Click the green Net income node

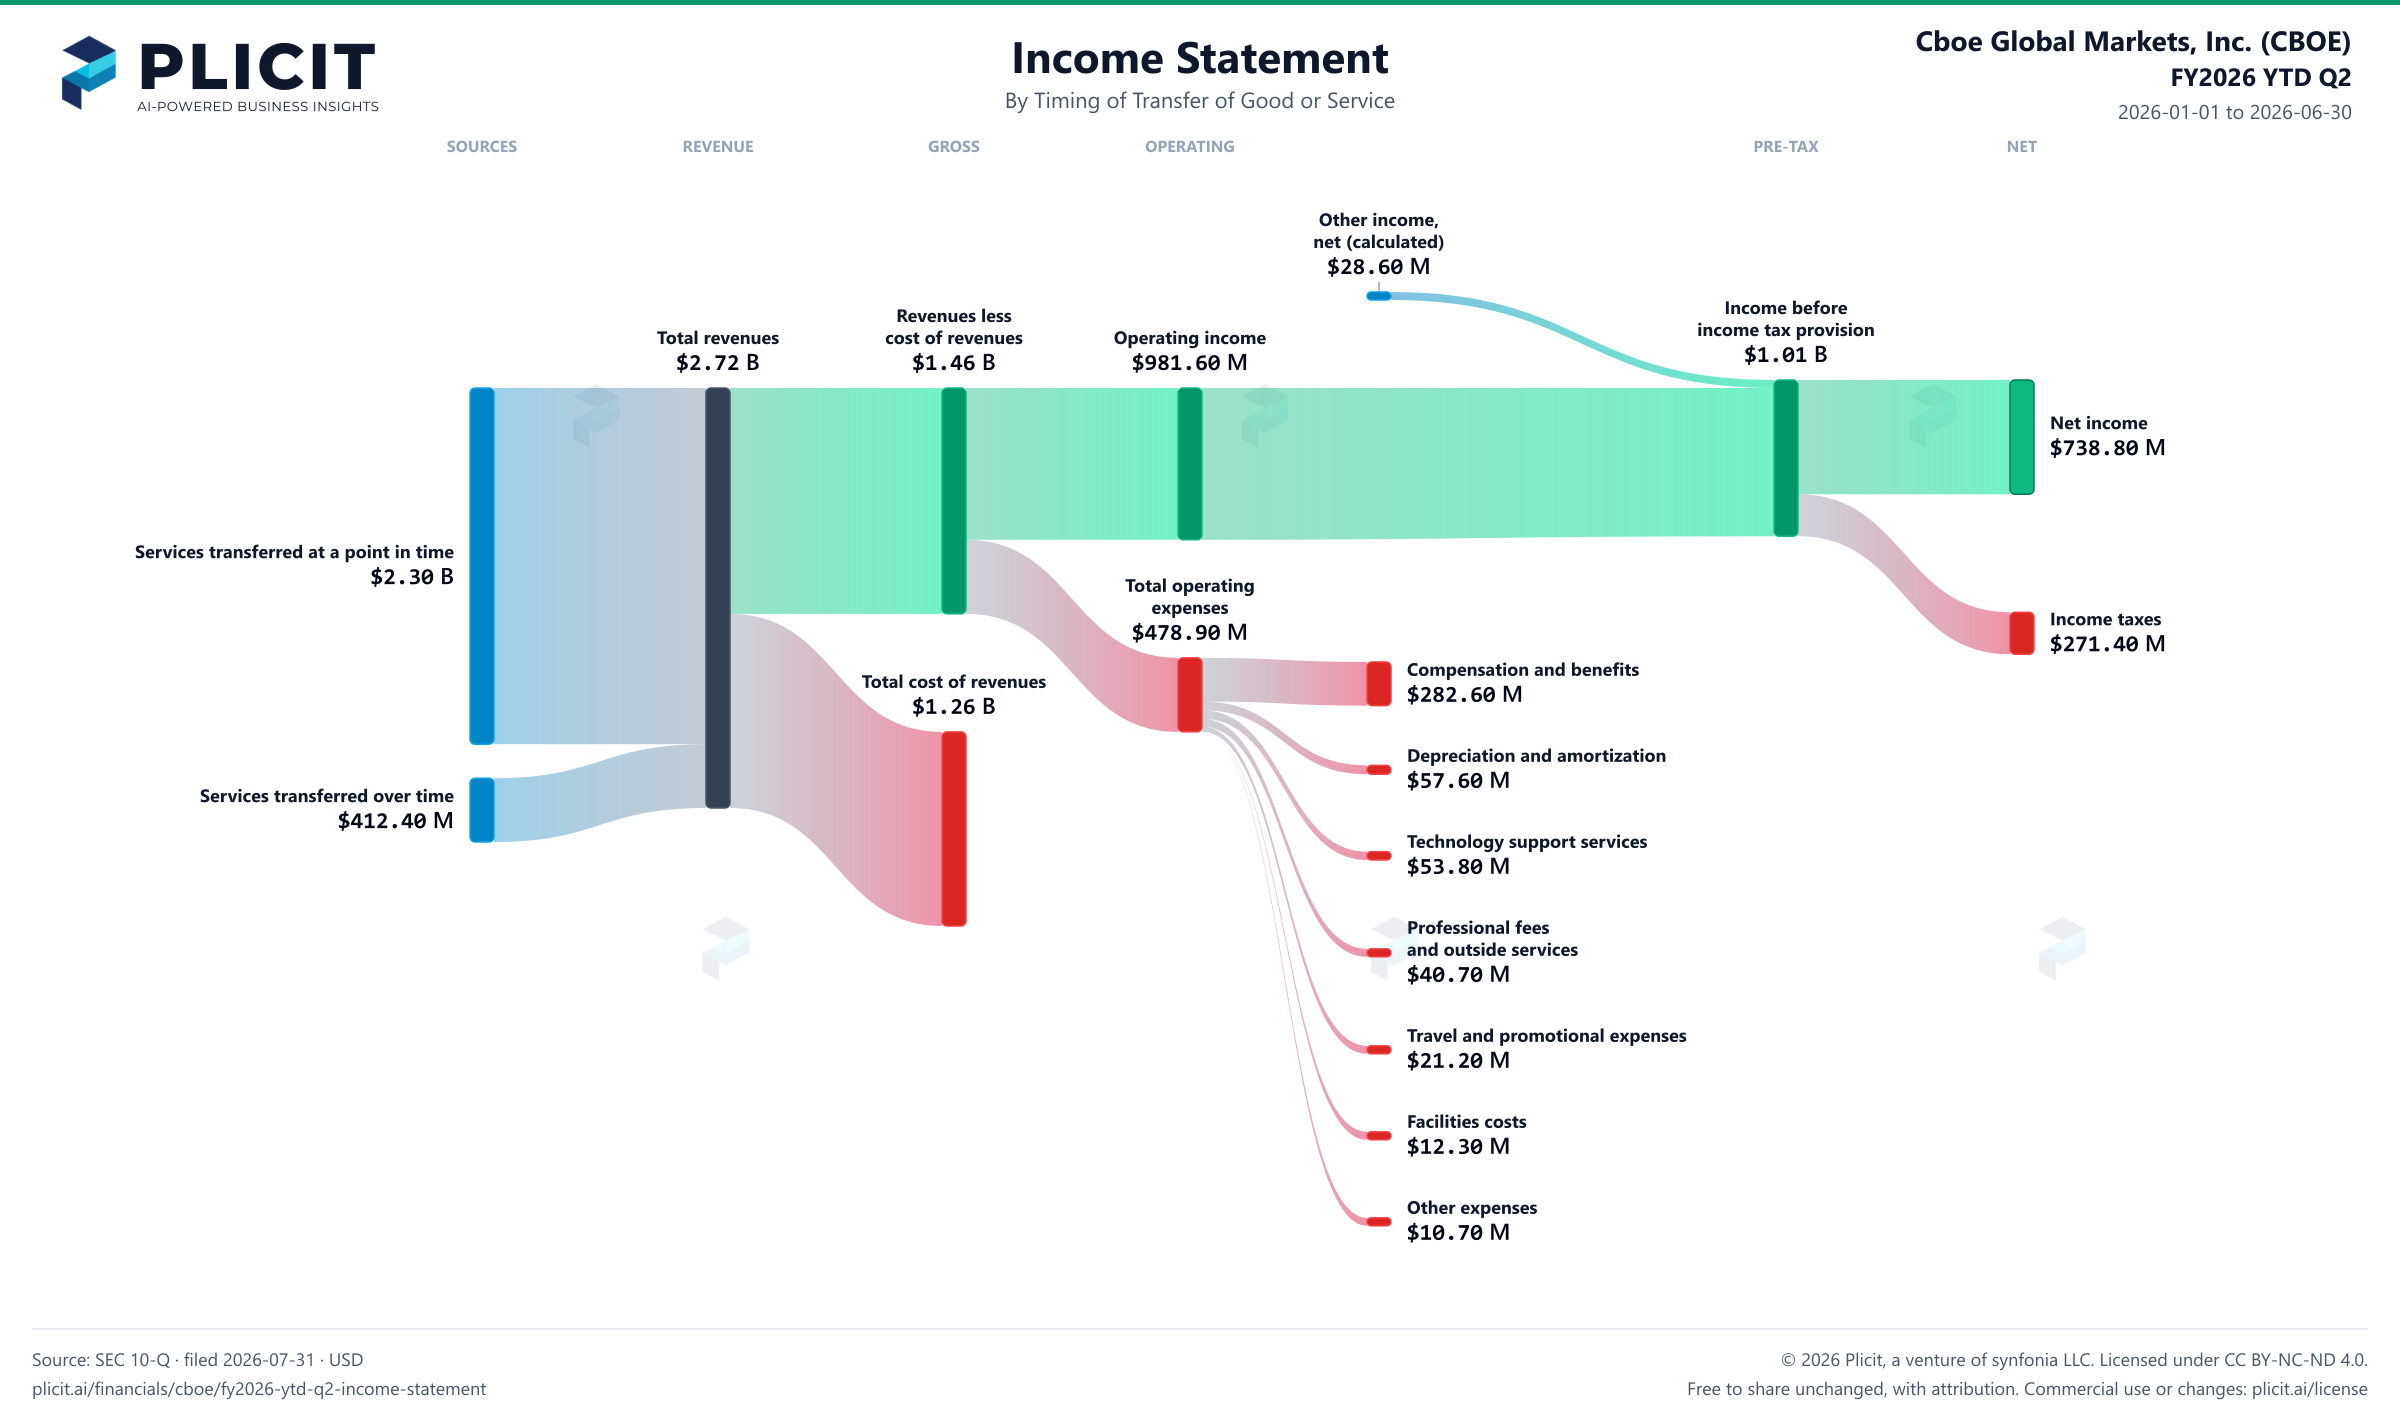[x=2022, y=437]
